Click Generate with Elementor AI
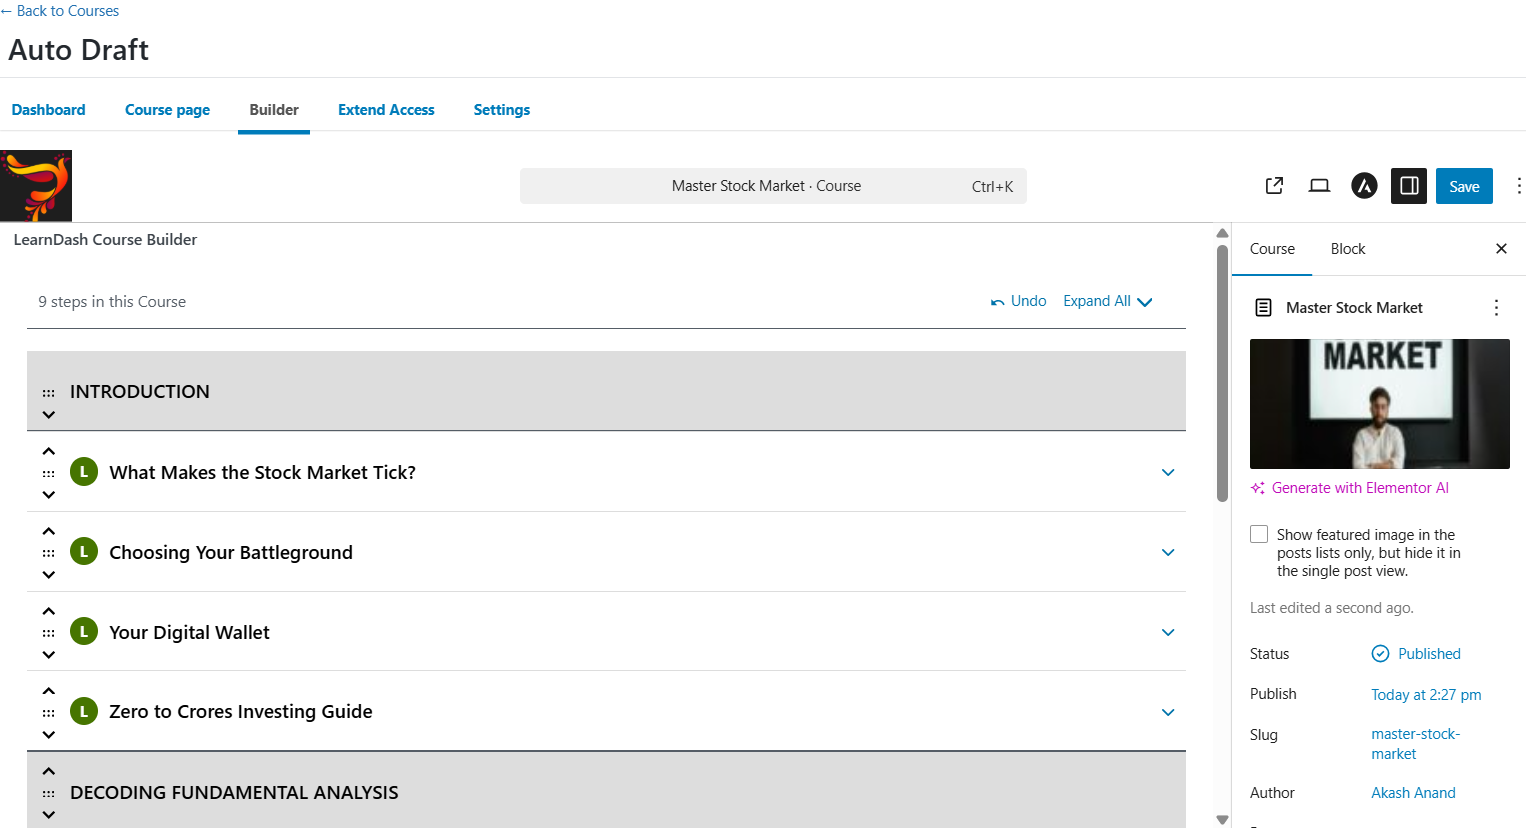The height and width of the screenshot is (828, 1526). pyautogui.click(x=1358, y=487)
